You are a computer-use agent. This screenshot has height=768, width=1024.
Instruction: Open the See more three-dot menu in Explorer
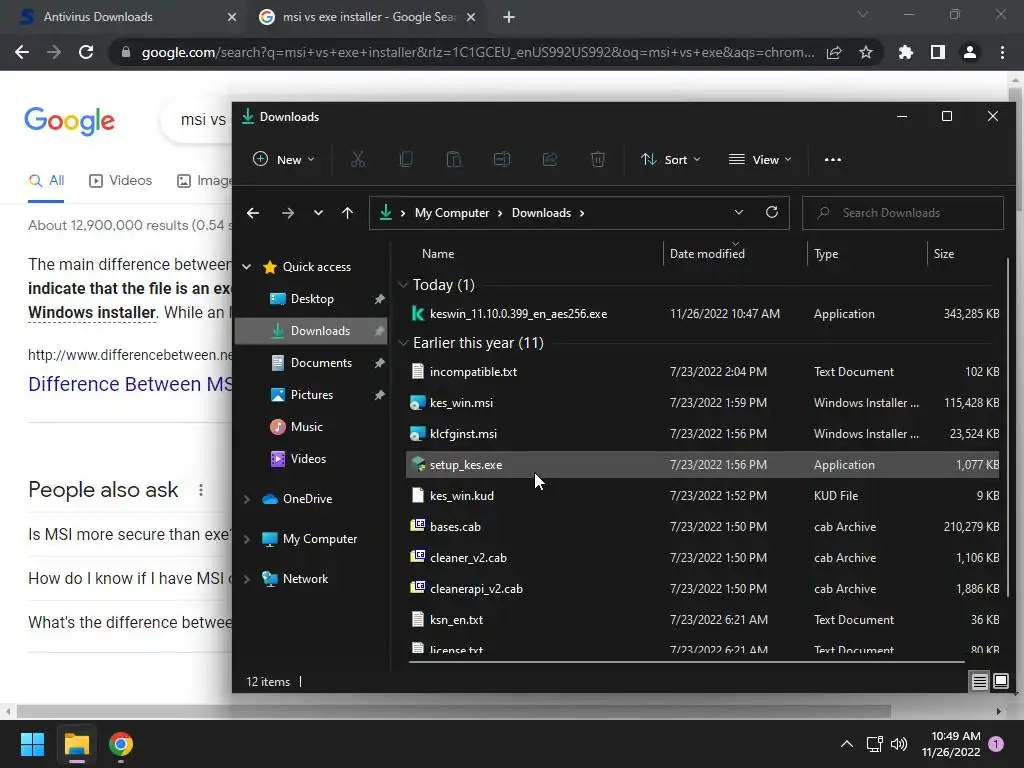click(x=833, y=159)
